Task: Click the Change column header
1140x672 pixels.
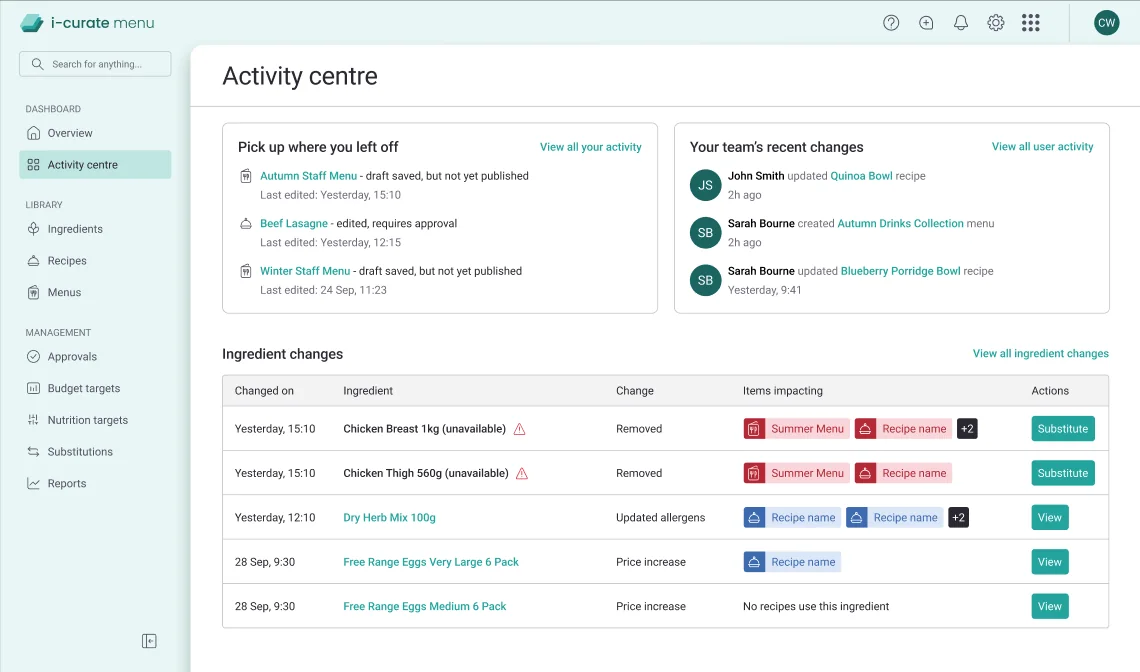Action: (635, 391)
